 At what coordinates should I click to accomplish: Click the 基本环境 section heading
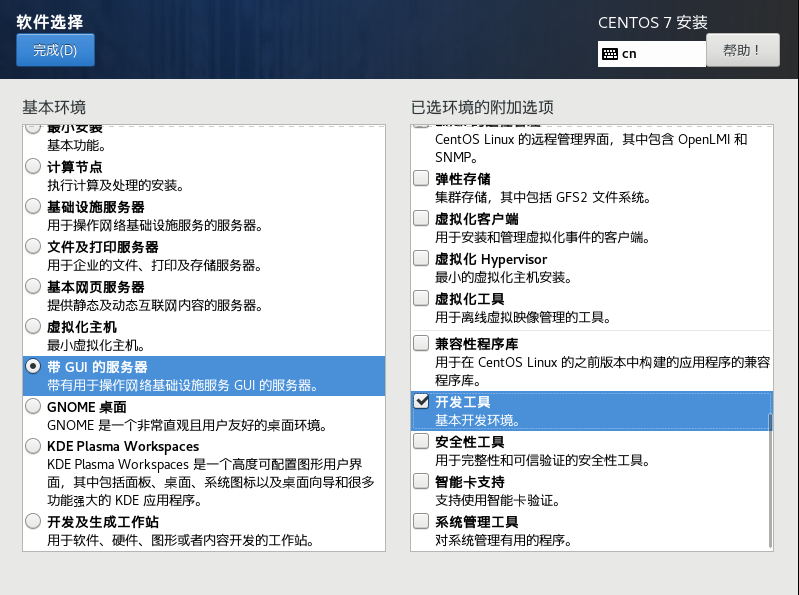pyautogui.click(x=54, y=107)
